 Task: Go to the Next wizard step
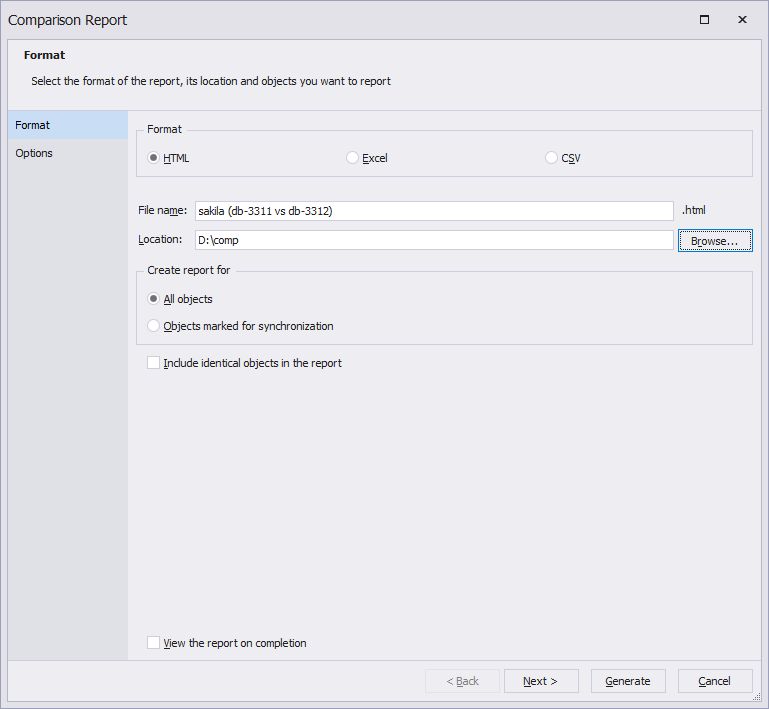click(x=541, y=681)
